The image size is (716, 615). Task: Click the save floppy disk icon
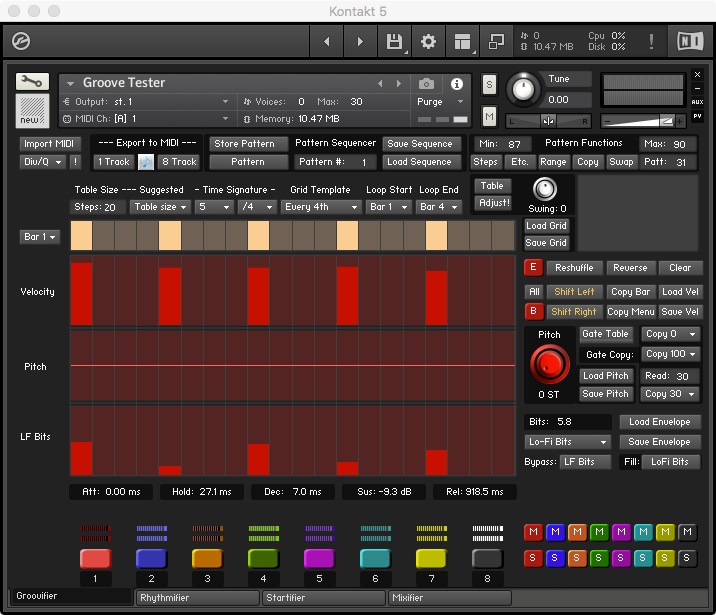click(x=394, y=42)
